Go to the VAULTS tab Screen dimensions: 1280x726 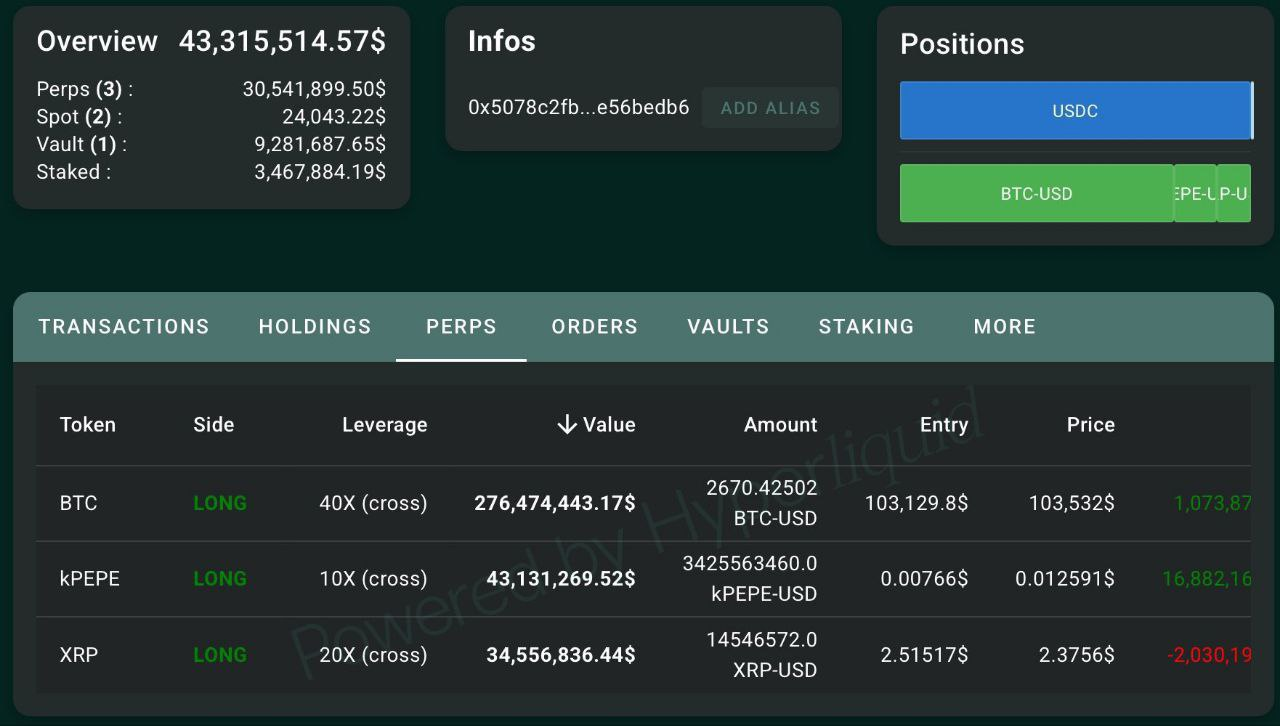(728, 327)
